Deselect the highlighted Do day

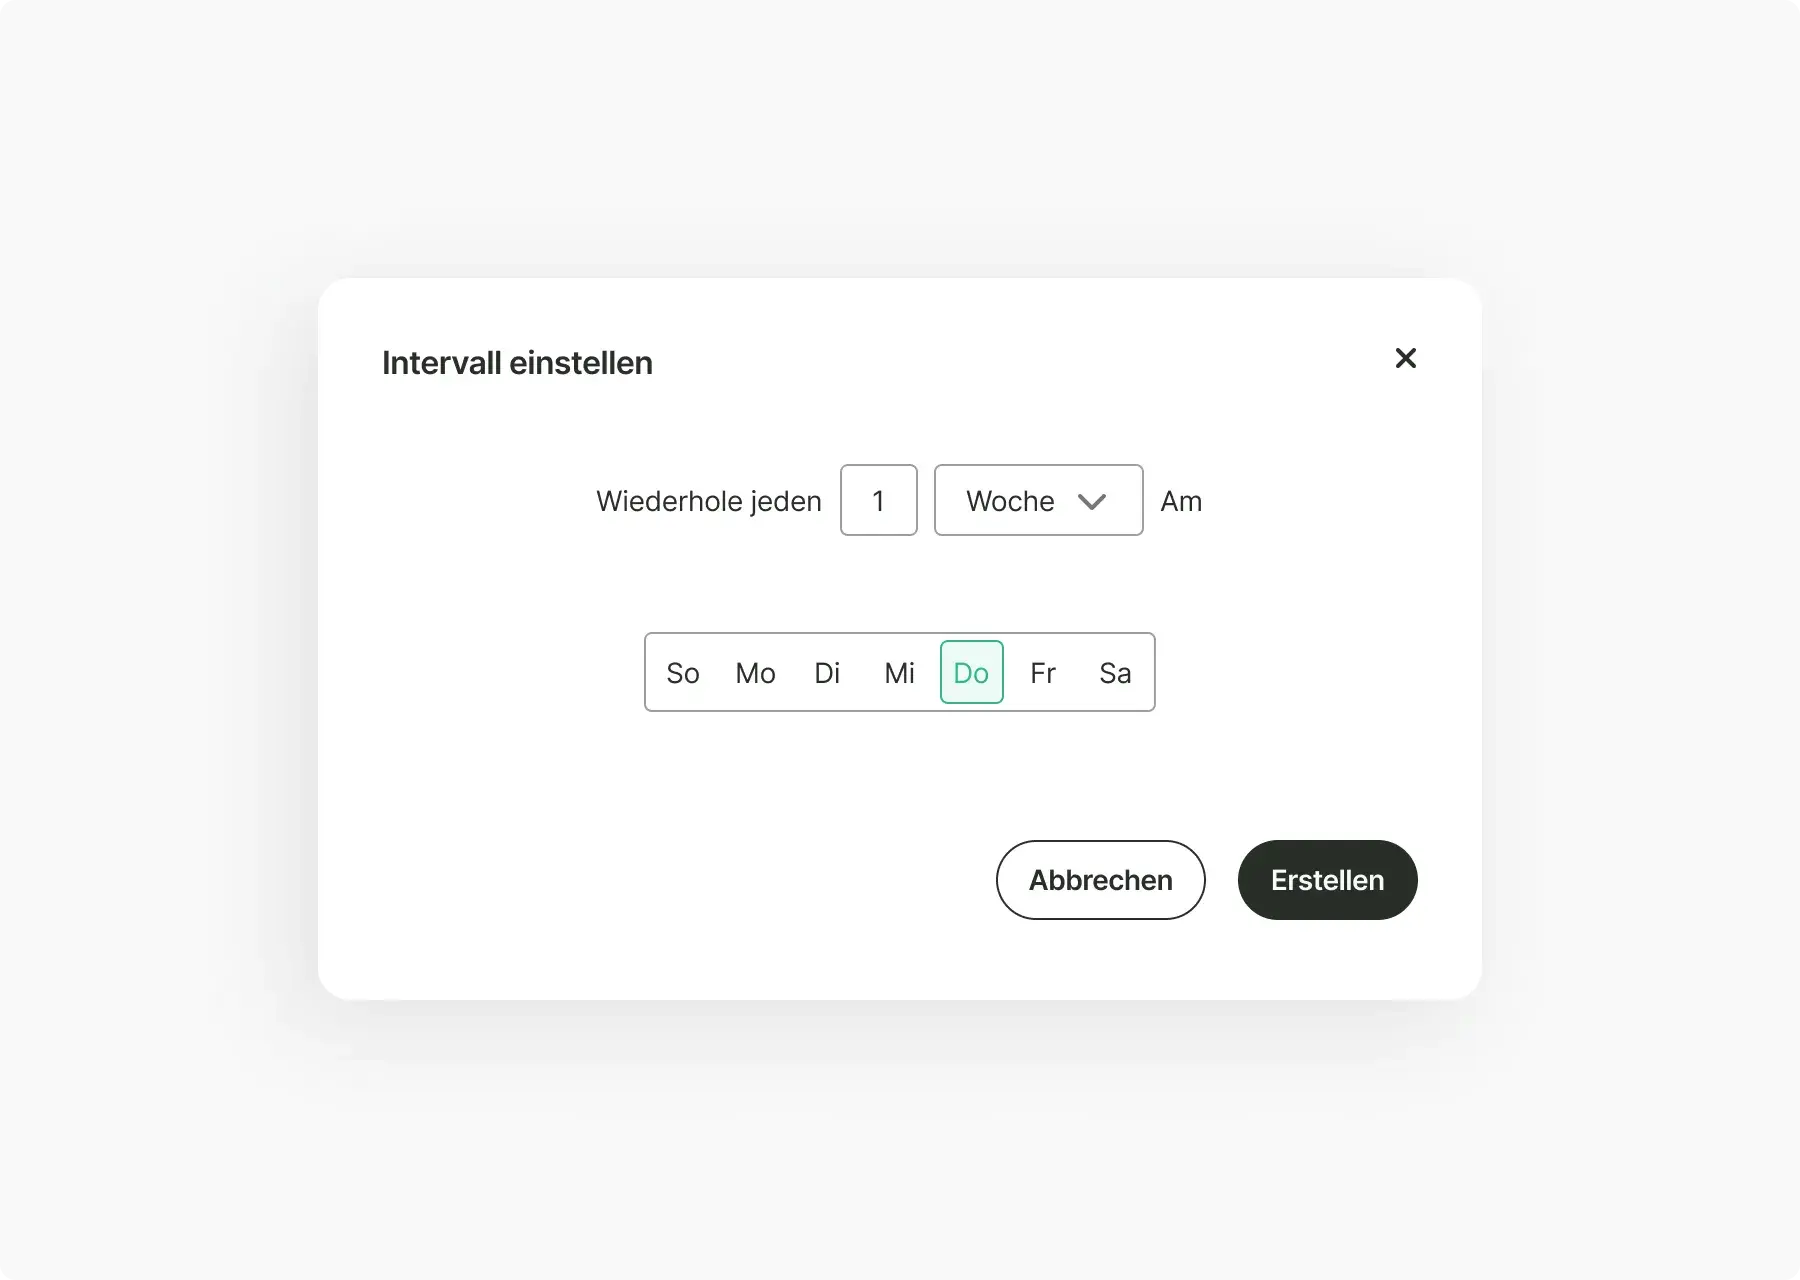coord(971,673)
